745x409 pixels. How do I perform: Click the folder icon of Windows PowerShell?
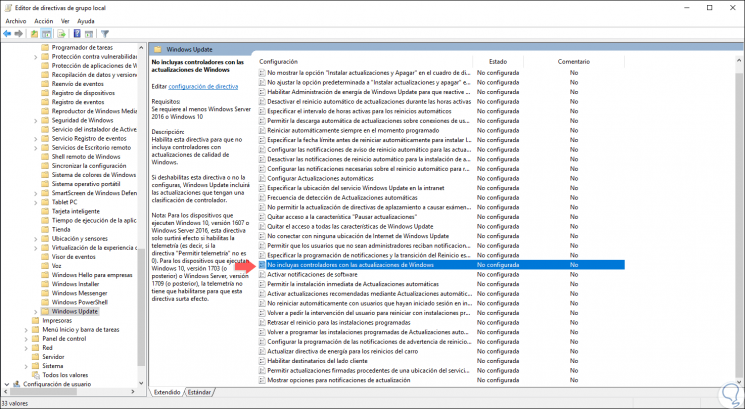[x=45, y=302]
